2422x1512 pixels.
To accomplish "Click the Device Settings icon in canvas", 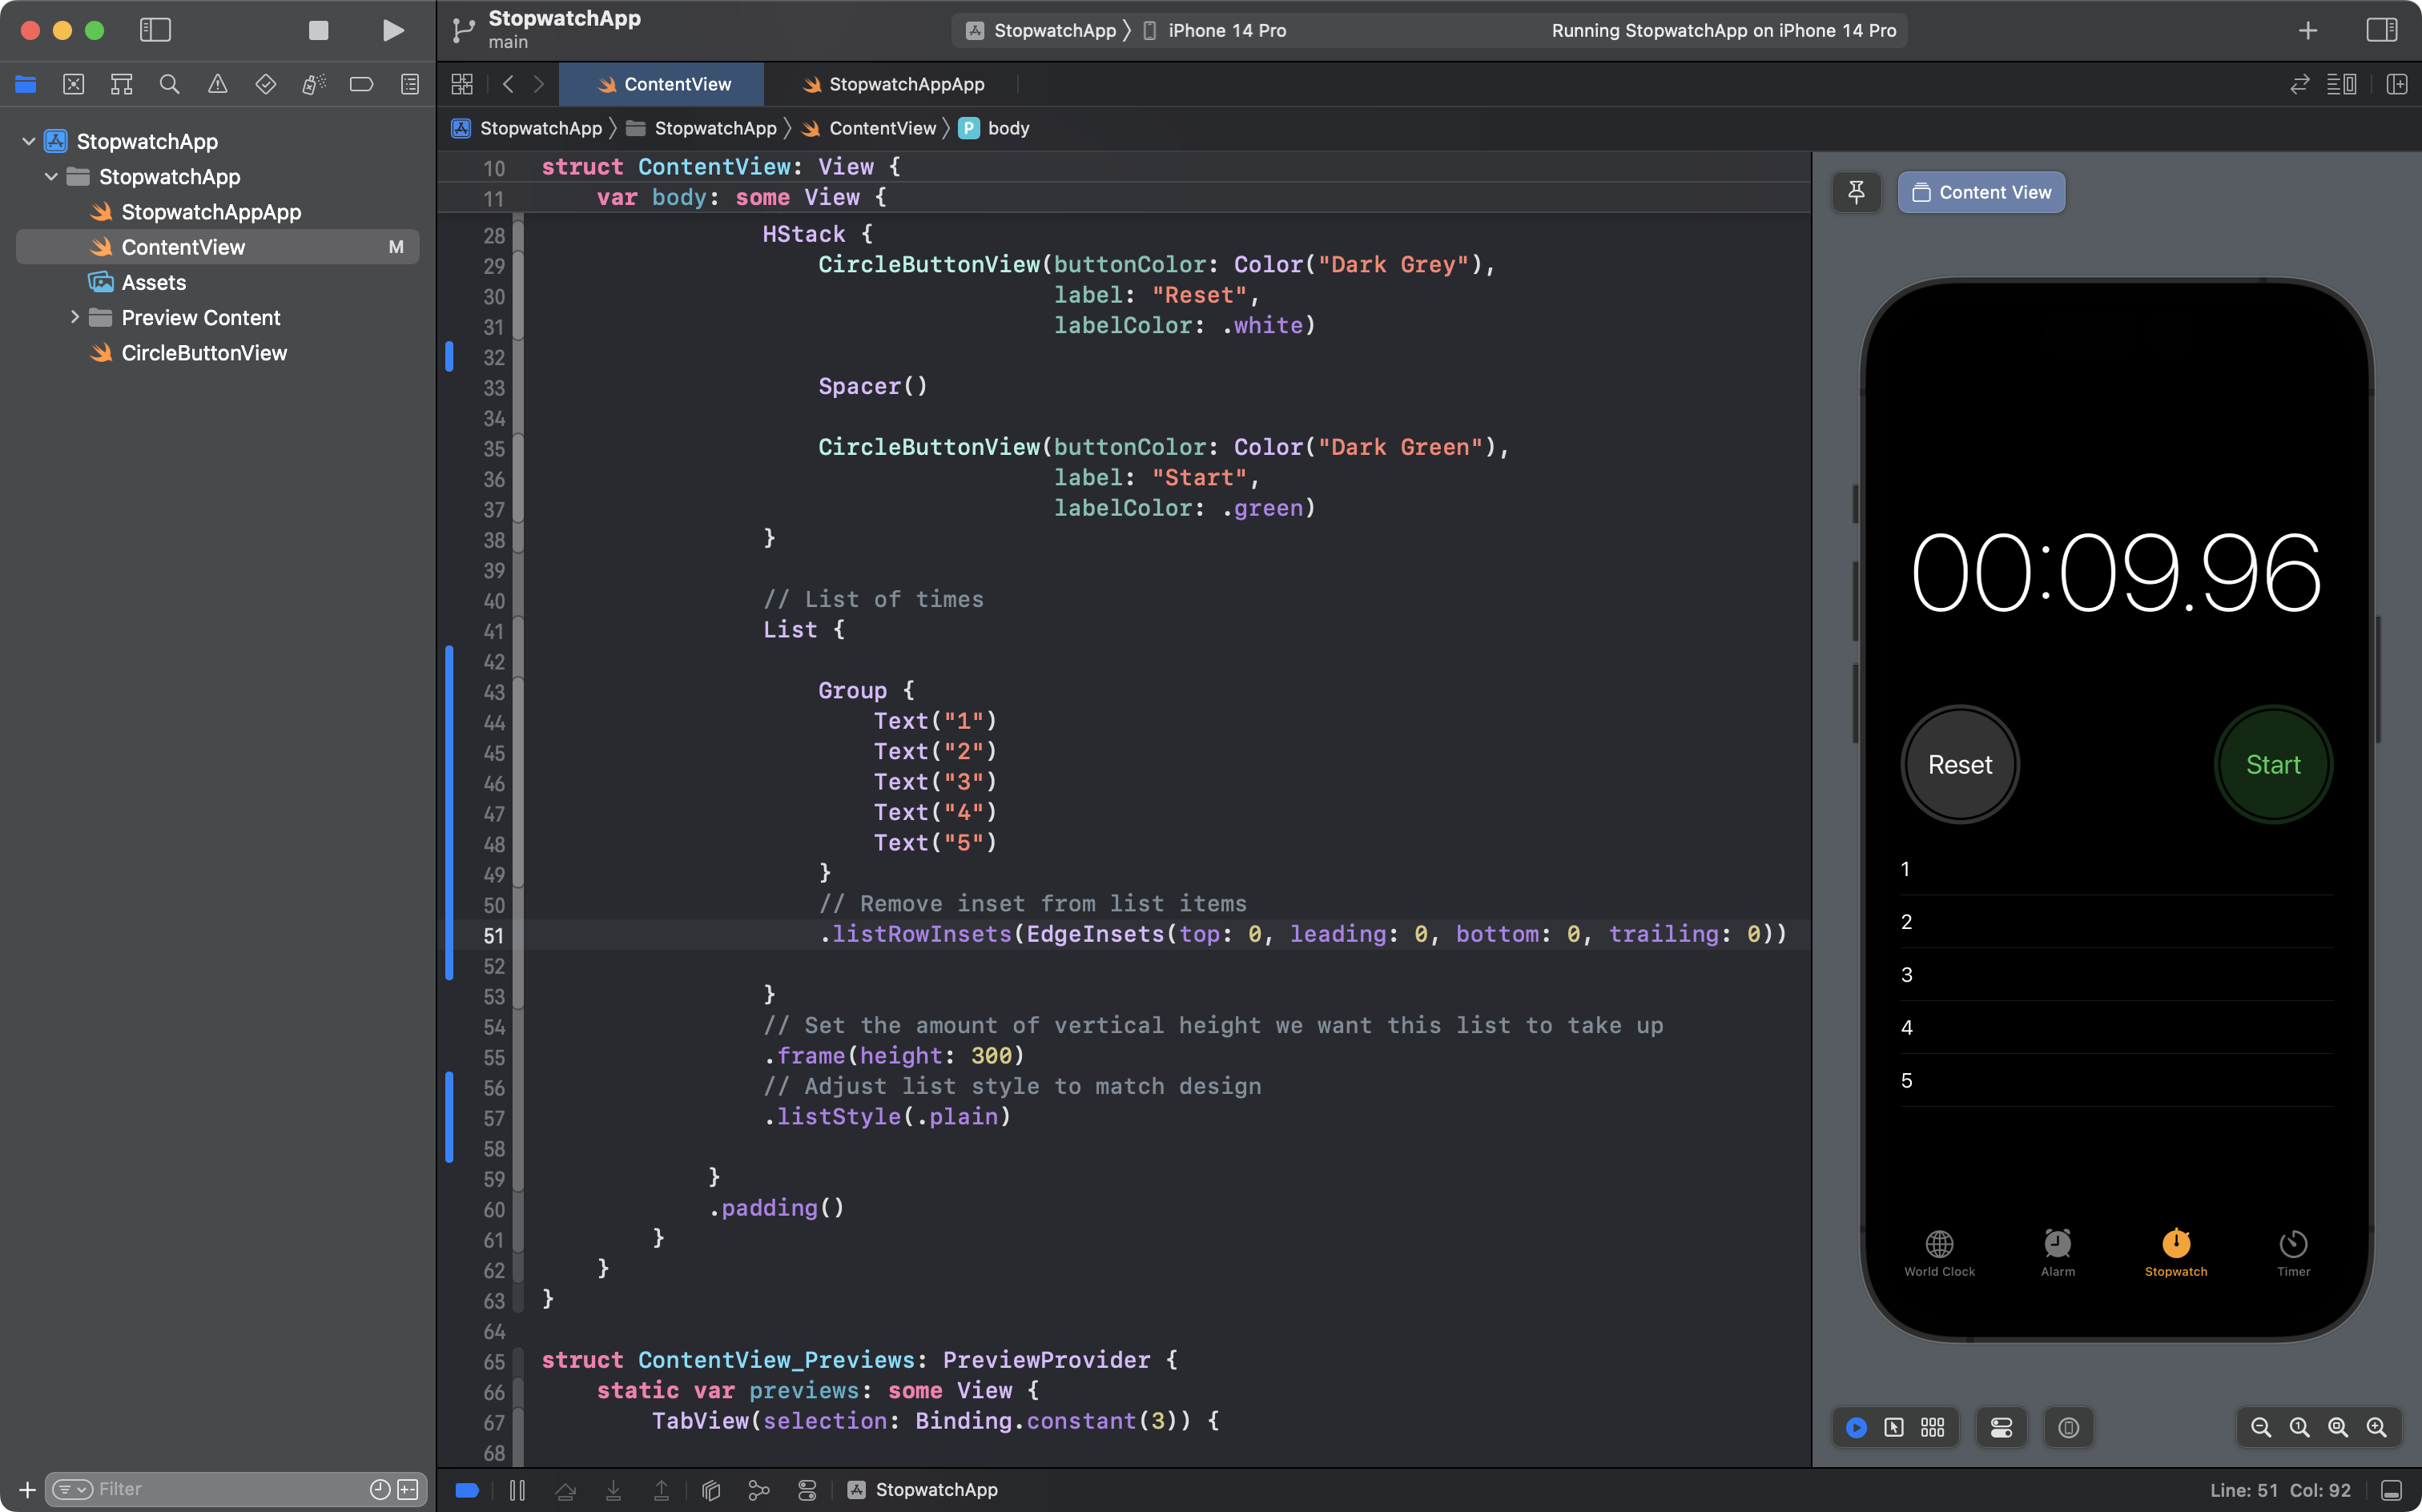I will 2001,1427.
